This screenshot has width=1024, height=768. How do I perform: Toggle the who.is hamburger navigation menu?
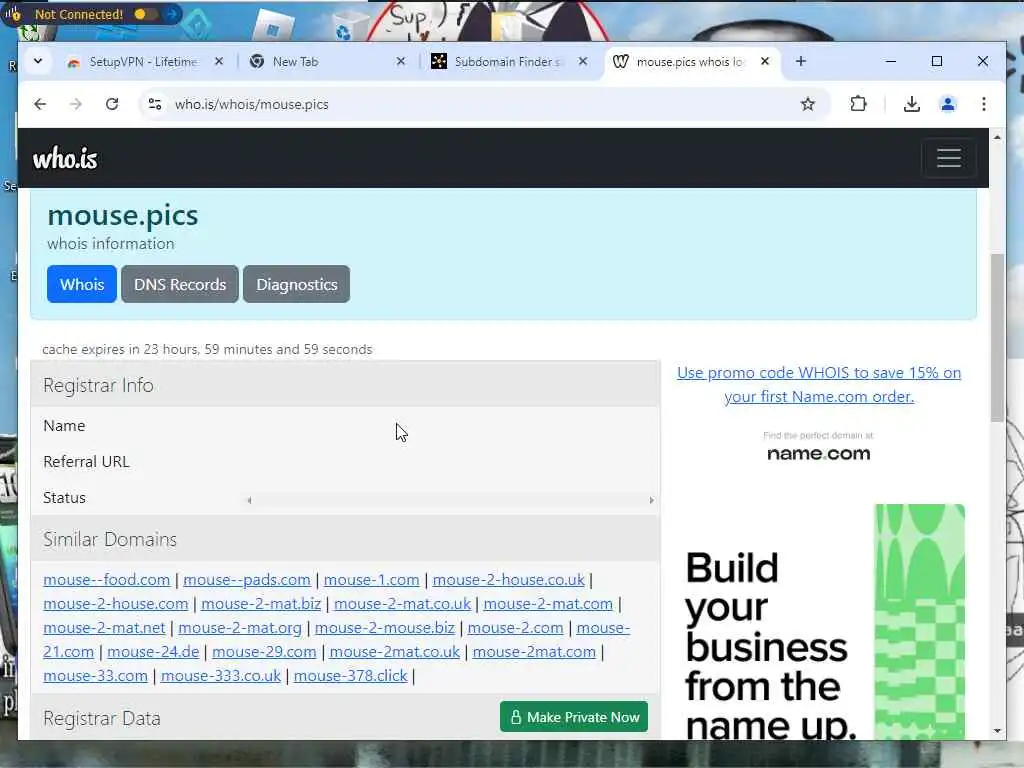[948, 158]
